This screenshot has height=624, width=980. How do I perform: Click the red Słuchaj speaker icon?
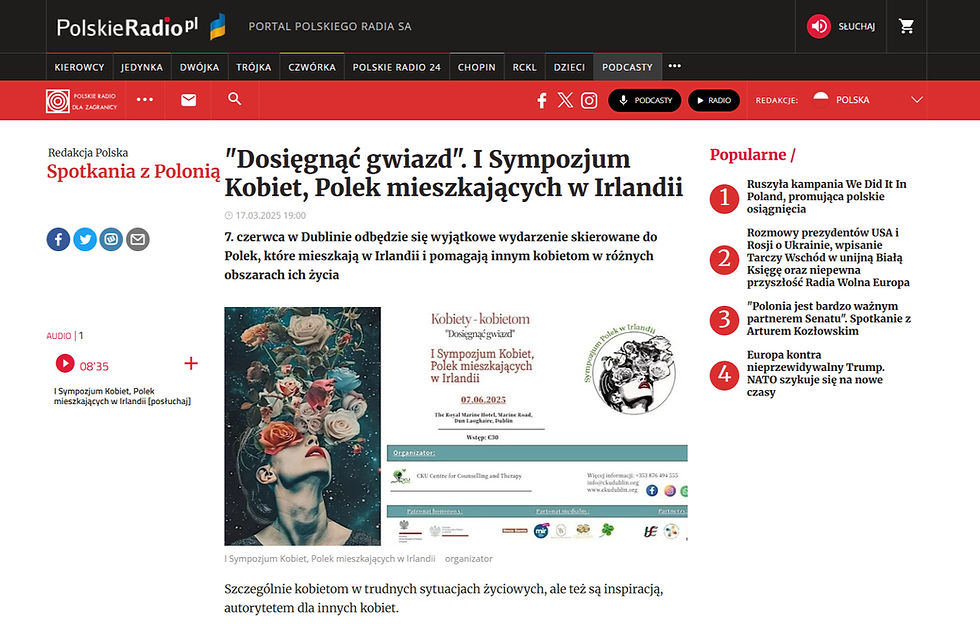[x=819, y=26]
